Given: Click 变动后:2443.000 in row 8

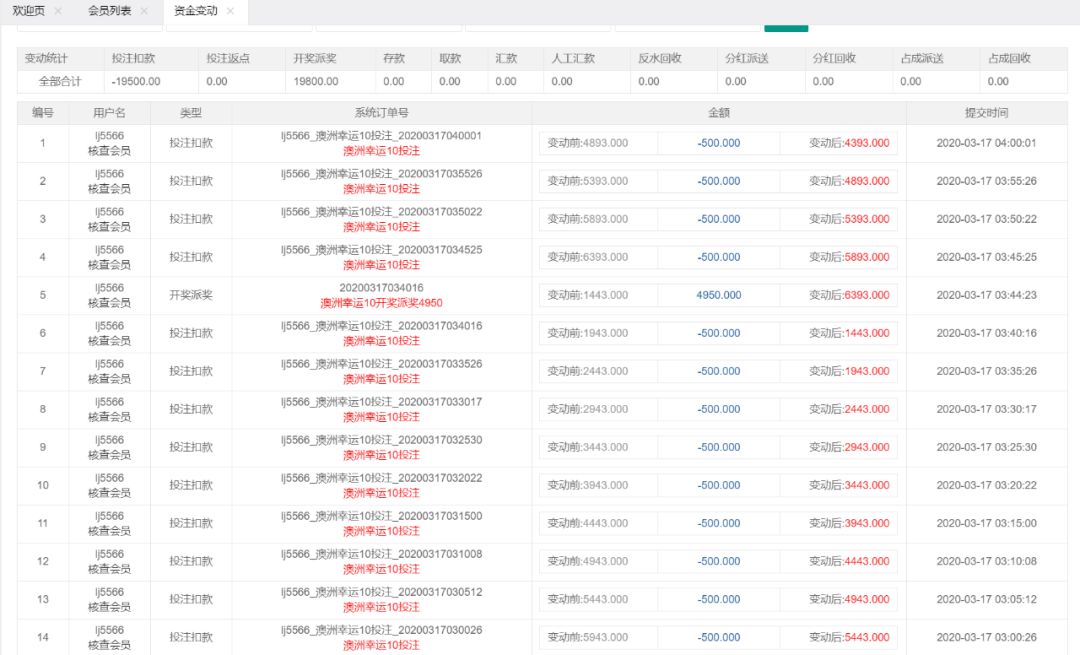Looking at the screenshot, I should pyautogui.click(x=849, y=409).
